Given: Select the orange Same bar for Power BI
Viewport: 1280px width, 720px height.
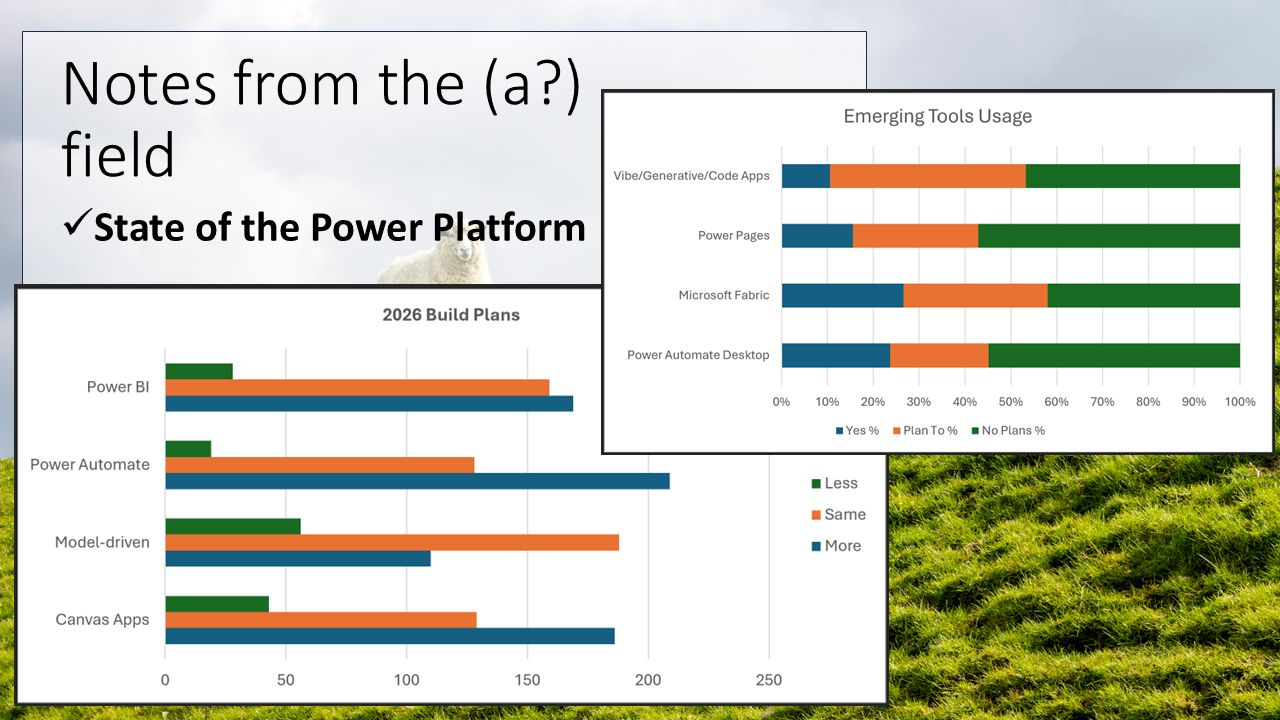Looking at the screenshot, I should 357,387.
